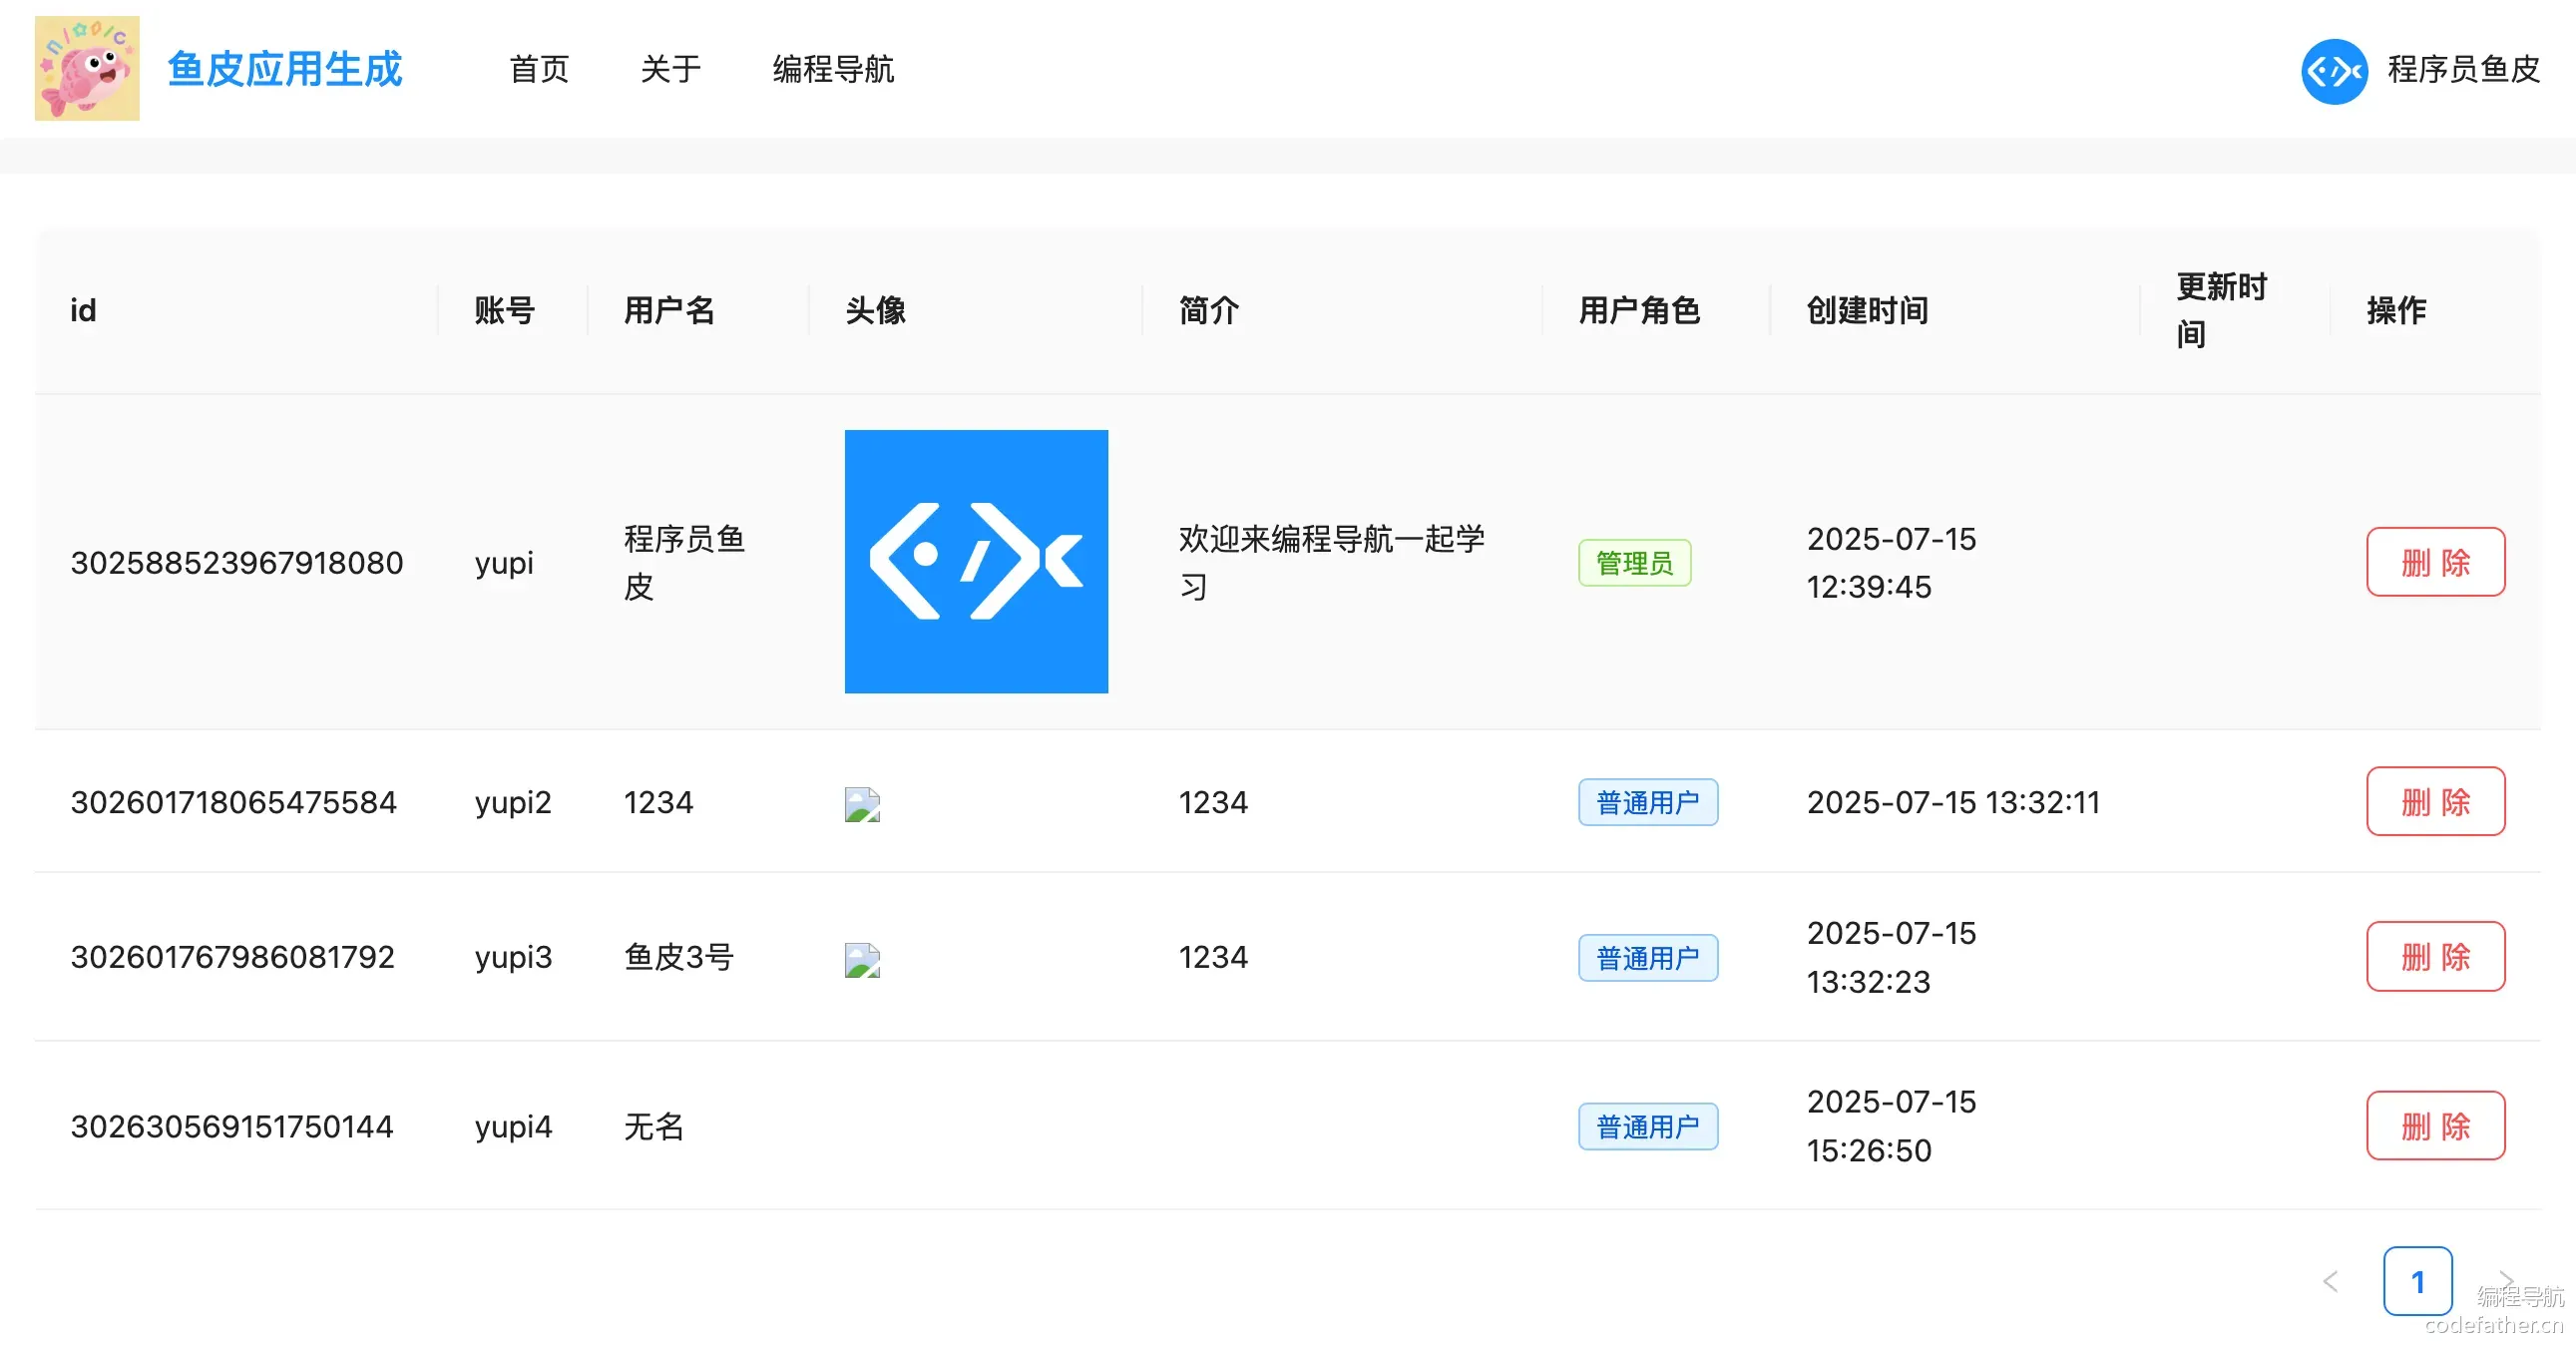
Task: Click broken avatar image in yupi2 row
Action: coord(862,804)
